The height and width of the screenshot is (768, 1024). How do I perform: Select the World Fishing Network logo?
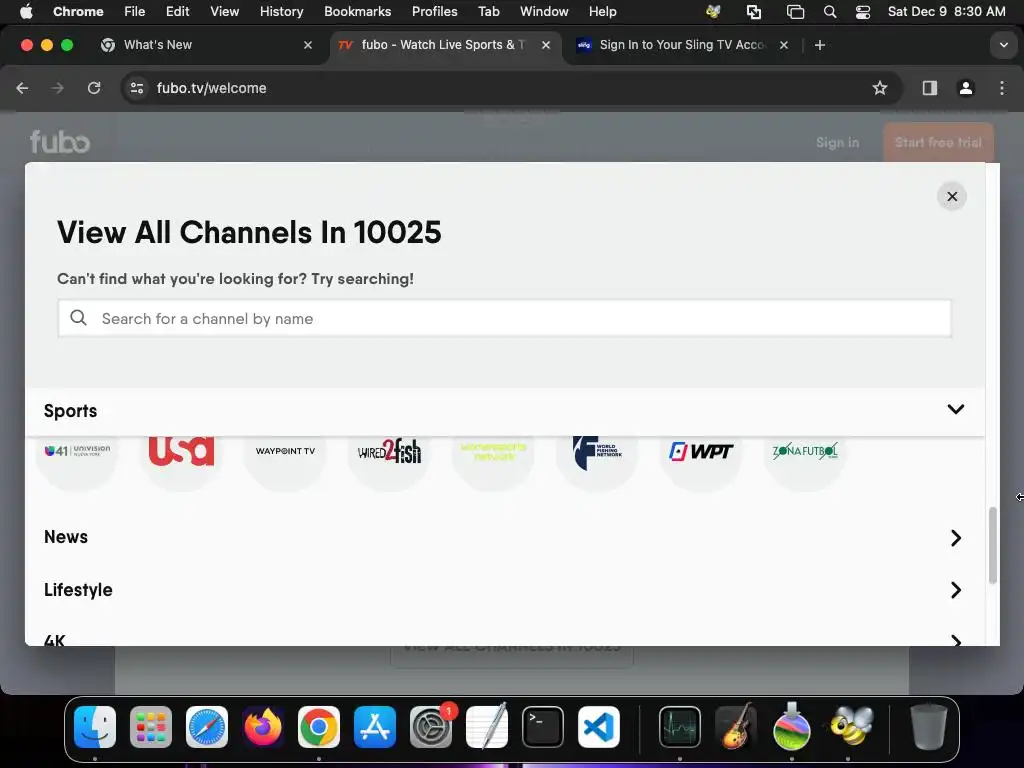coord(597,451)
